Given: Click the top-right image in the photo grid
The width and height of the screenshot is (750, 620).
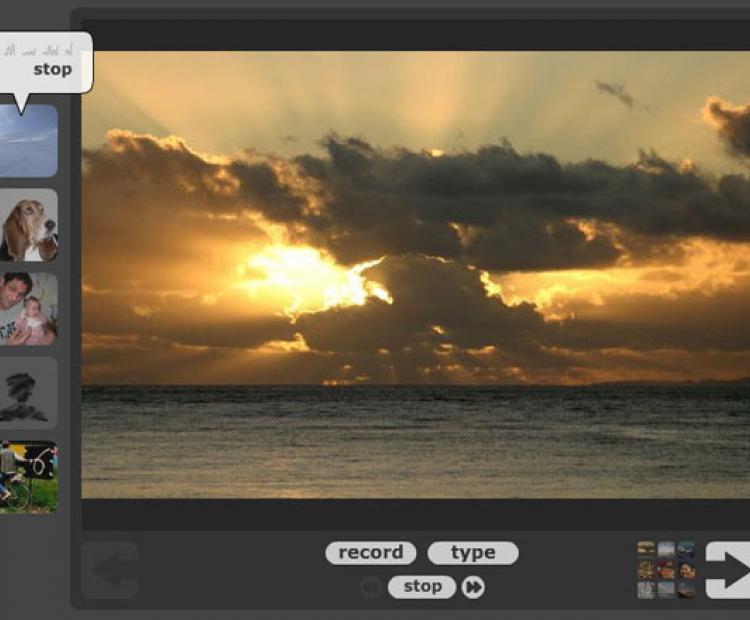Looking at the screenshot, I should [x=686, y=550].
